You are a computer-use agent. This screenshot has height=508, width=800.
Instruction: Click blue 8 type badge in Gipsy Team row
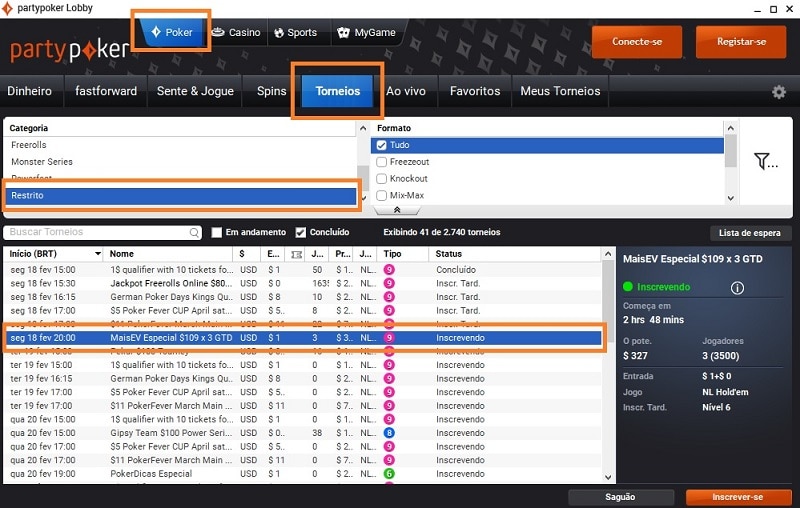pyautogui.click(x=389, y=433)
